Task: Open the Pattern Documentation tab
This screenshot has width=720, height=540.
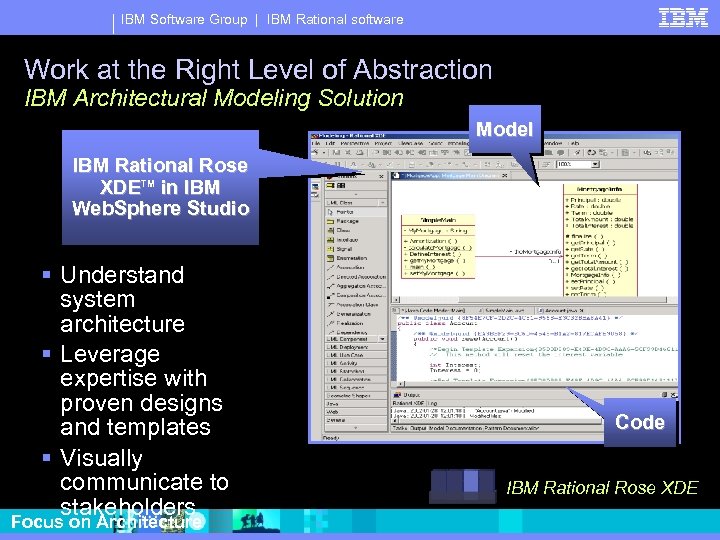Action: tap(512, 428)
